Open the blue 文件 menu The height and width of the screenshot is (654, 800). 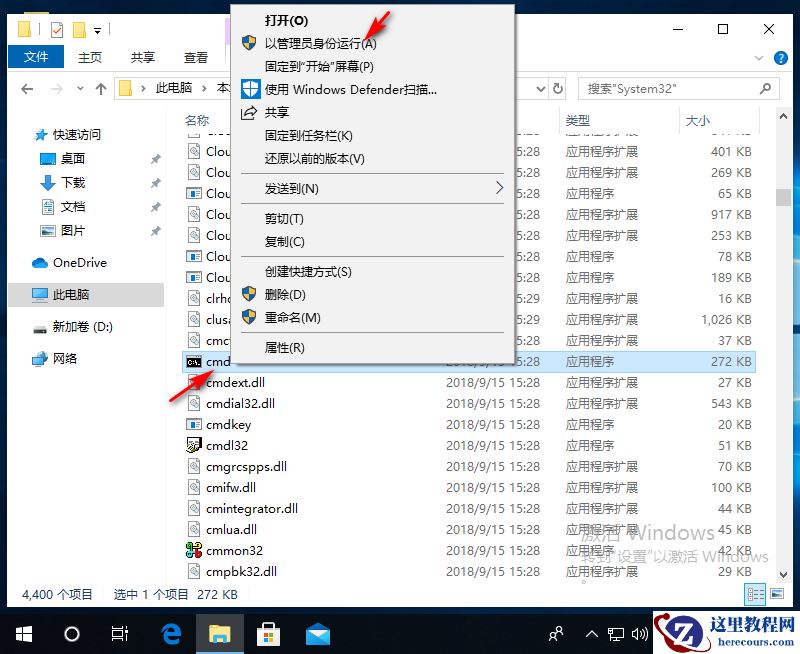35,57
